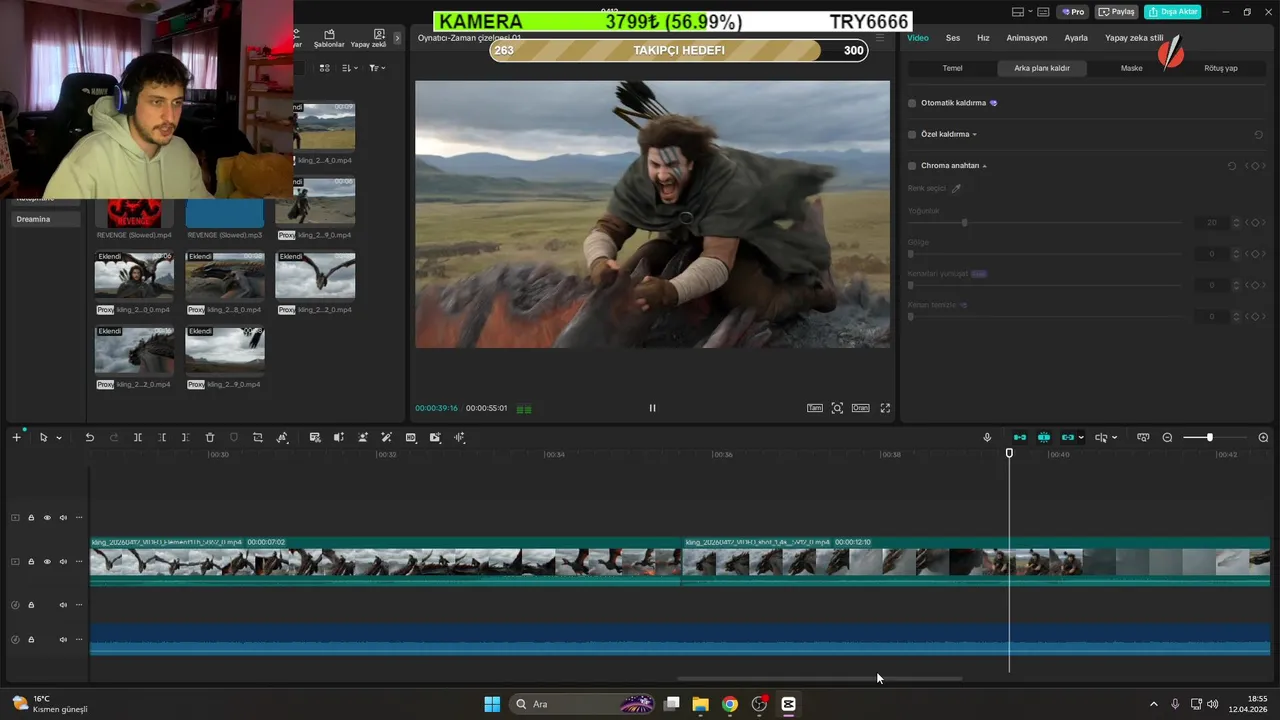
Task: Open fullscreen preview of the player
Action: point(885,408)
